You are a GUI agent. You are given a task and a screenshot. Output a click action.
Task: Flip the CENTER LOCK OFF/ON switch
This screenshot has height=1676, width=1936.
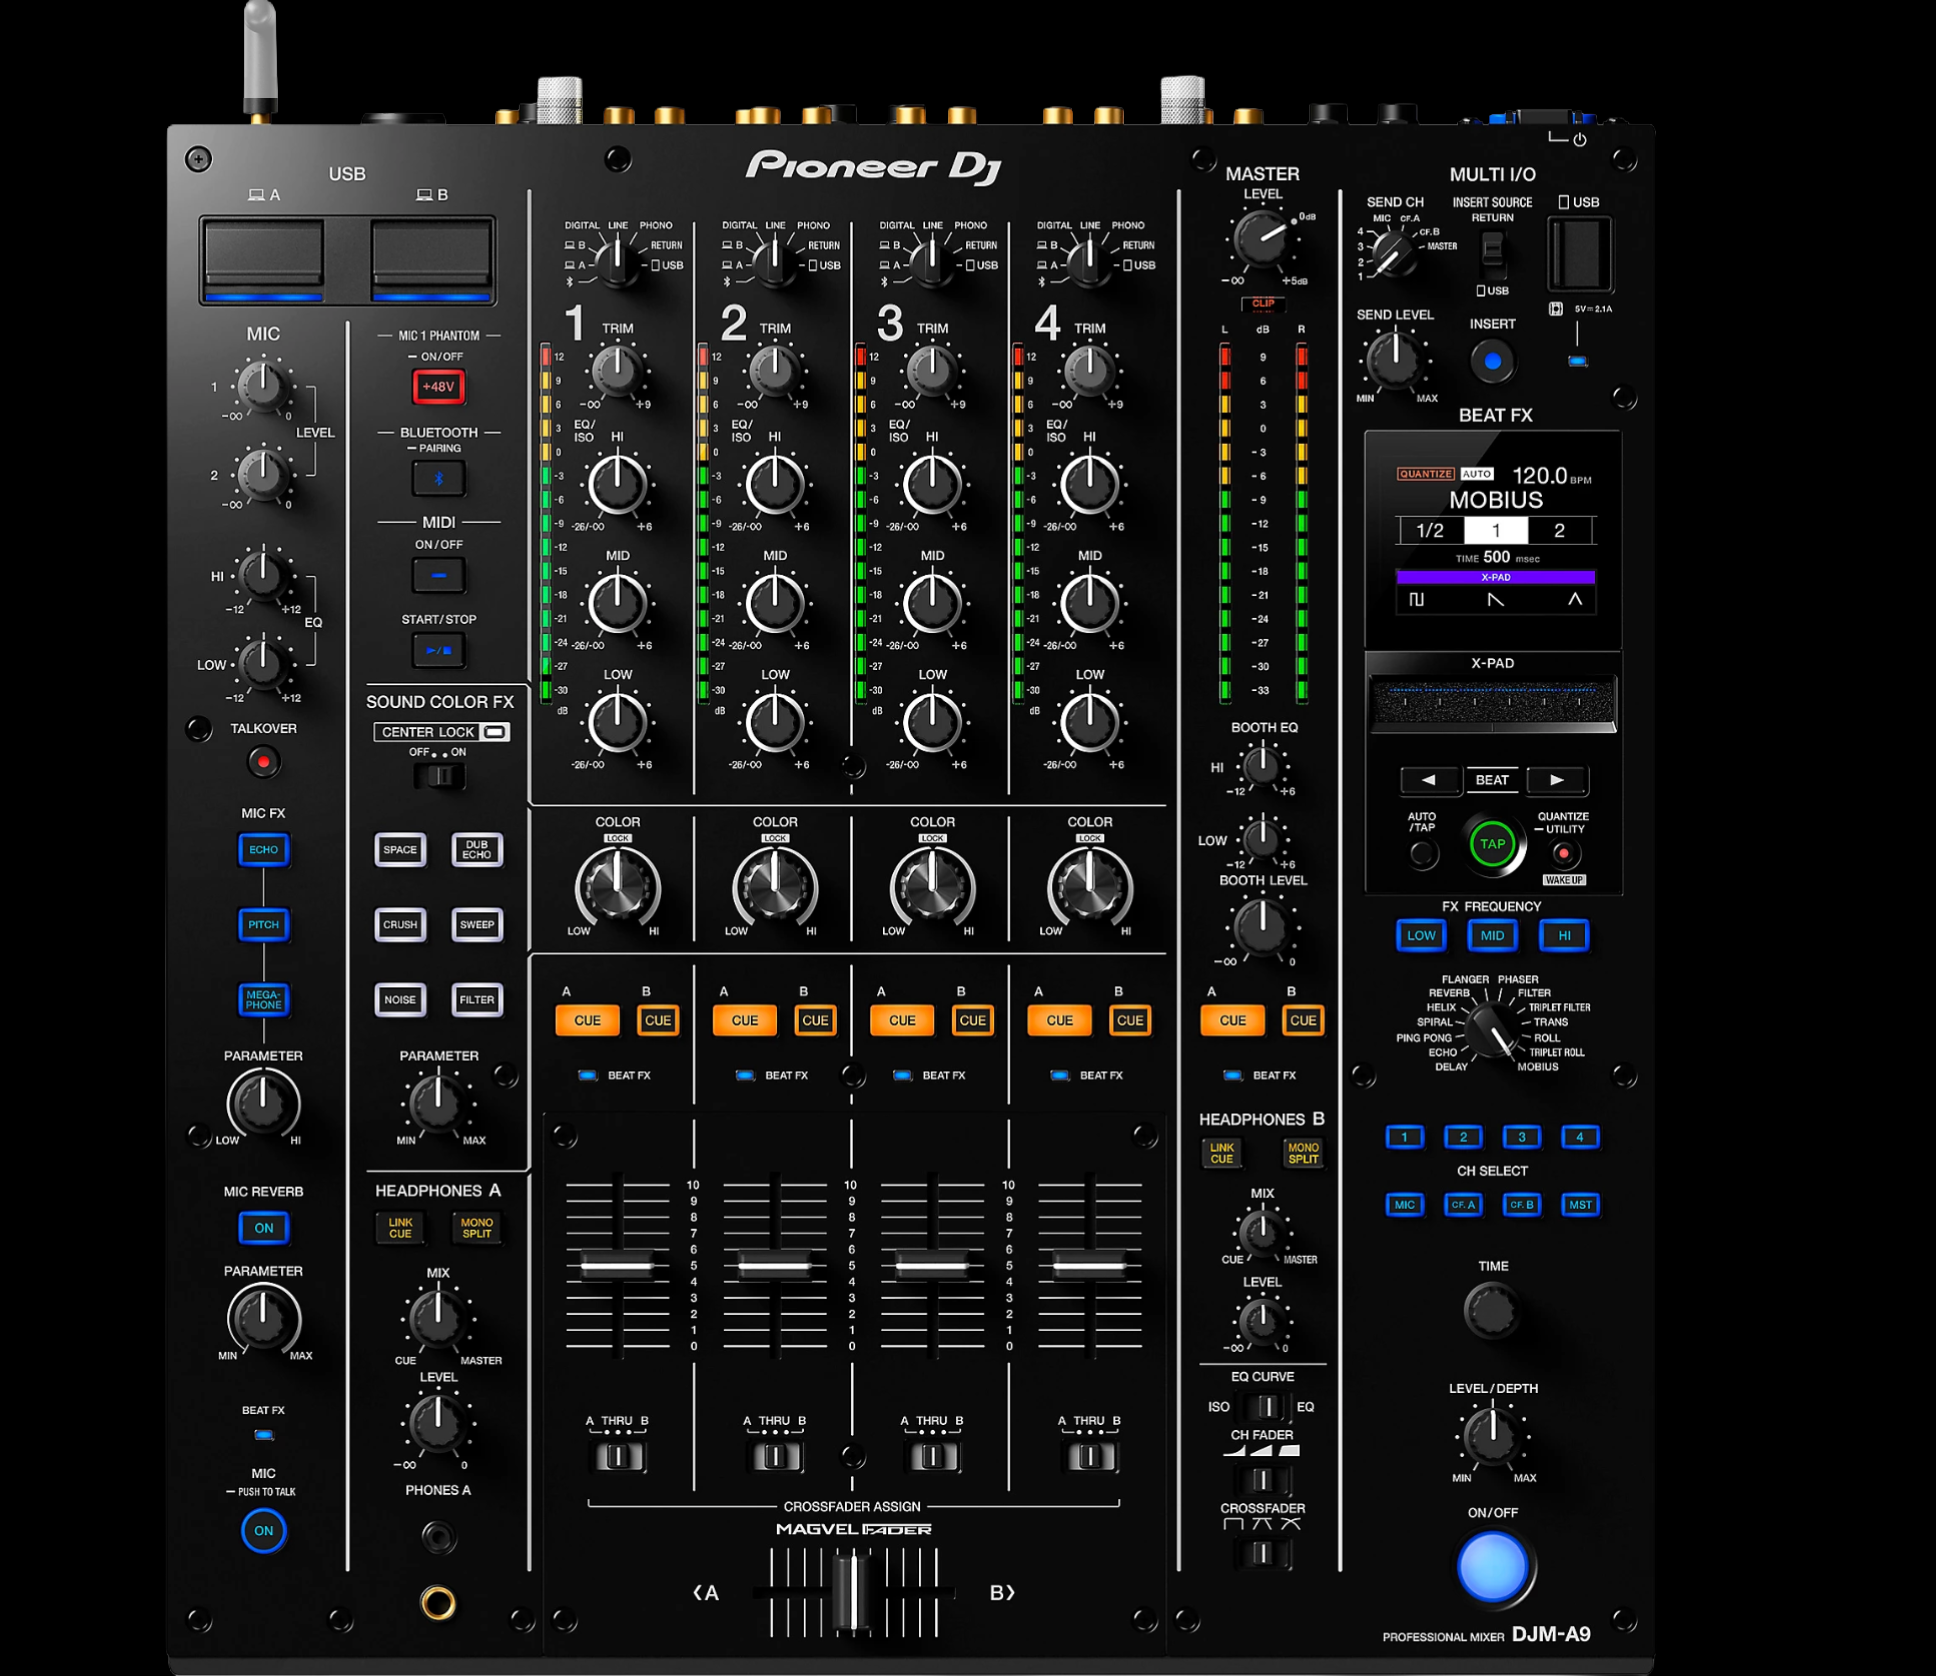coord(439,776)
